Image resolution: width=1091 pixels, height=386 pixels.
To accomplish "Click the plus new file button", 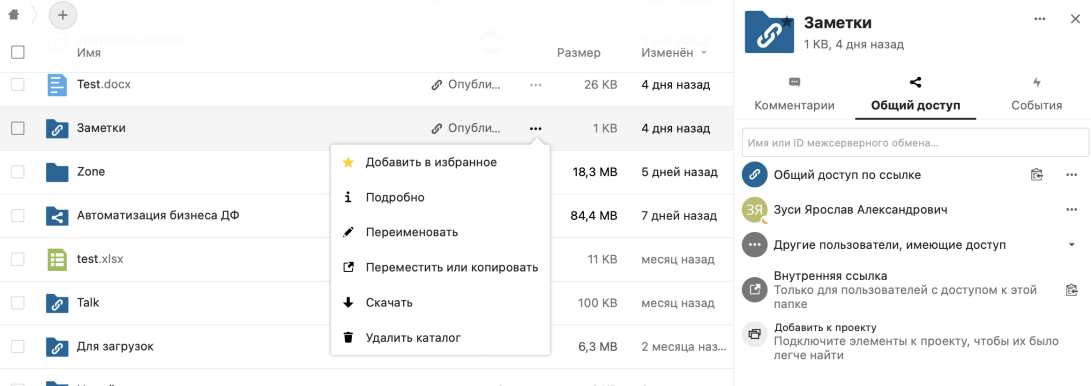I will point(63,15).
